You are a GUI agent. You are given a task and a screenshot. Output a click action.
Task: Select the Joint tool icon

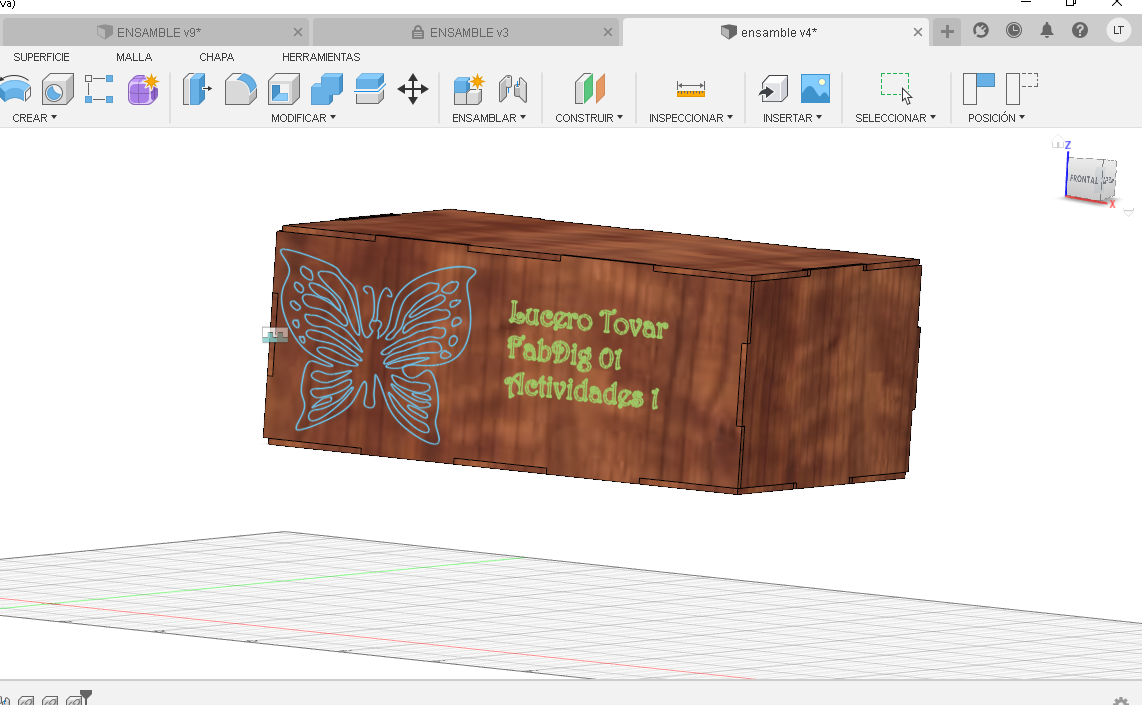pos(513,90)
